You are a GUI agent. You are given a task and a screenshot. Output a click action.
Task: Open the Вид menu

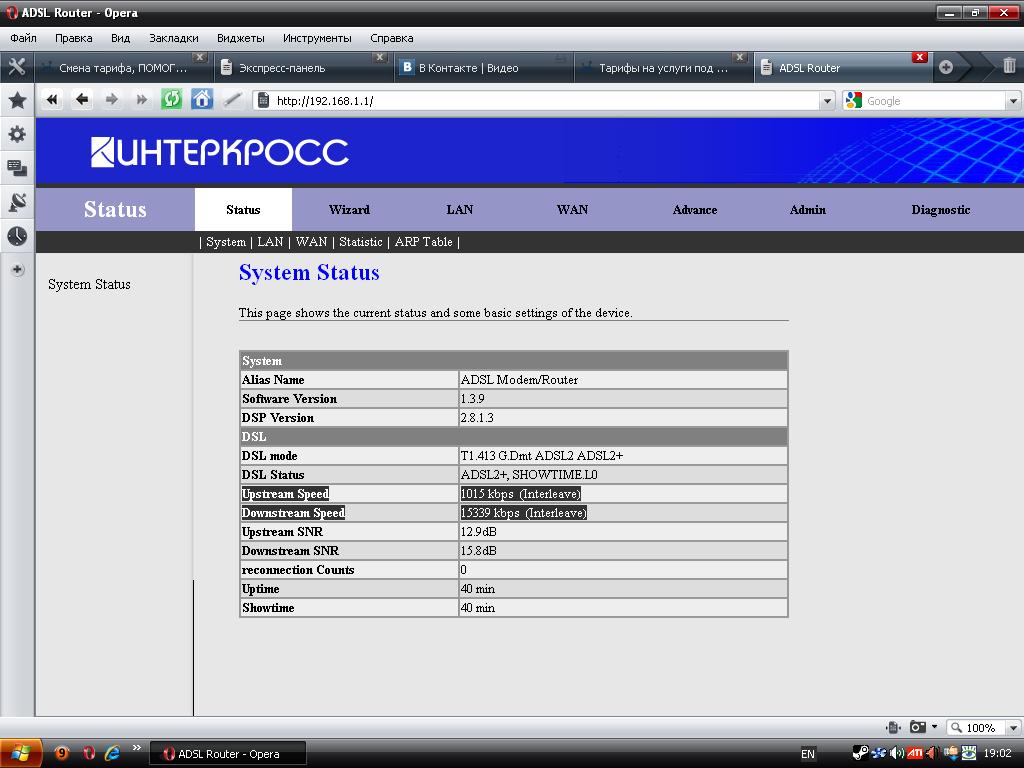click(120, 38)
